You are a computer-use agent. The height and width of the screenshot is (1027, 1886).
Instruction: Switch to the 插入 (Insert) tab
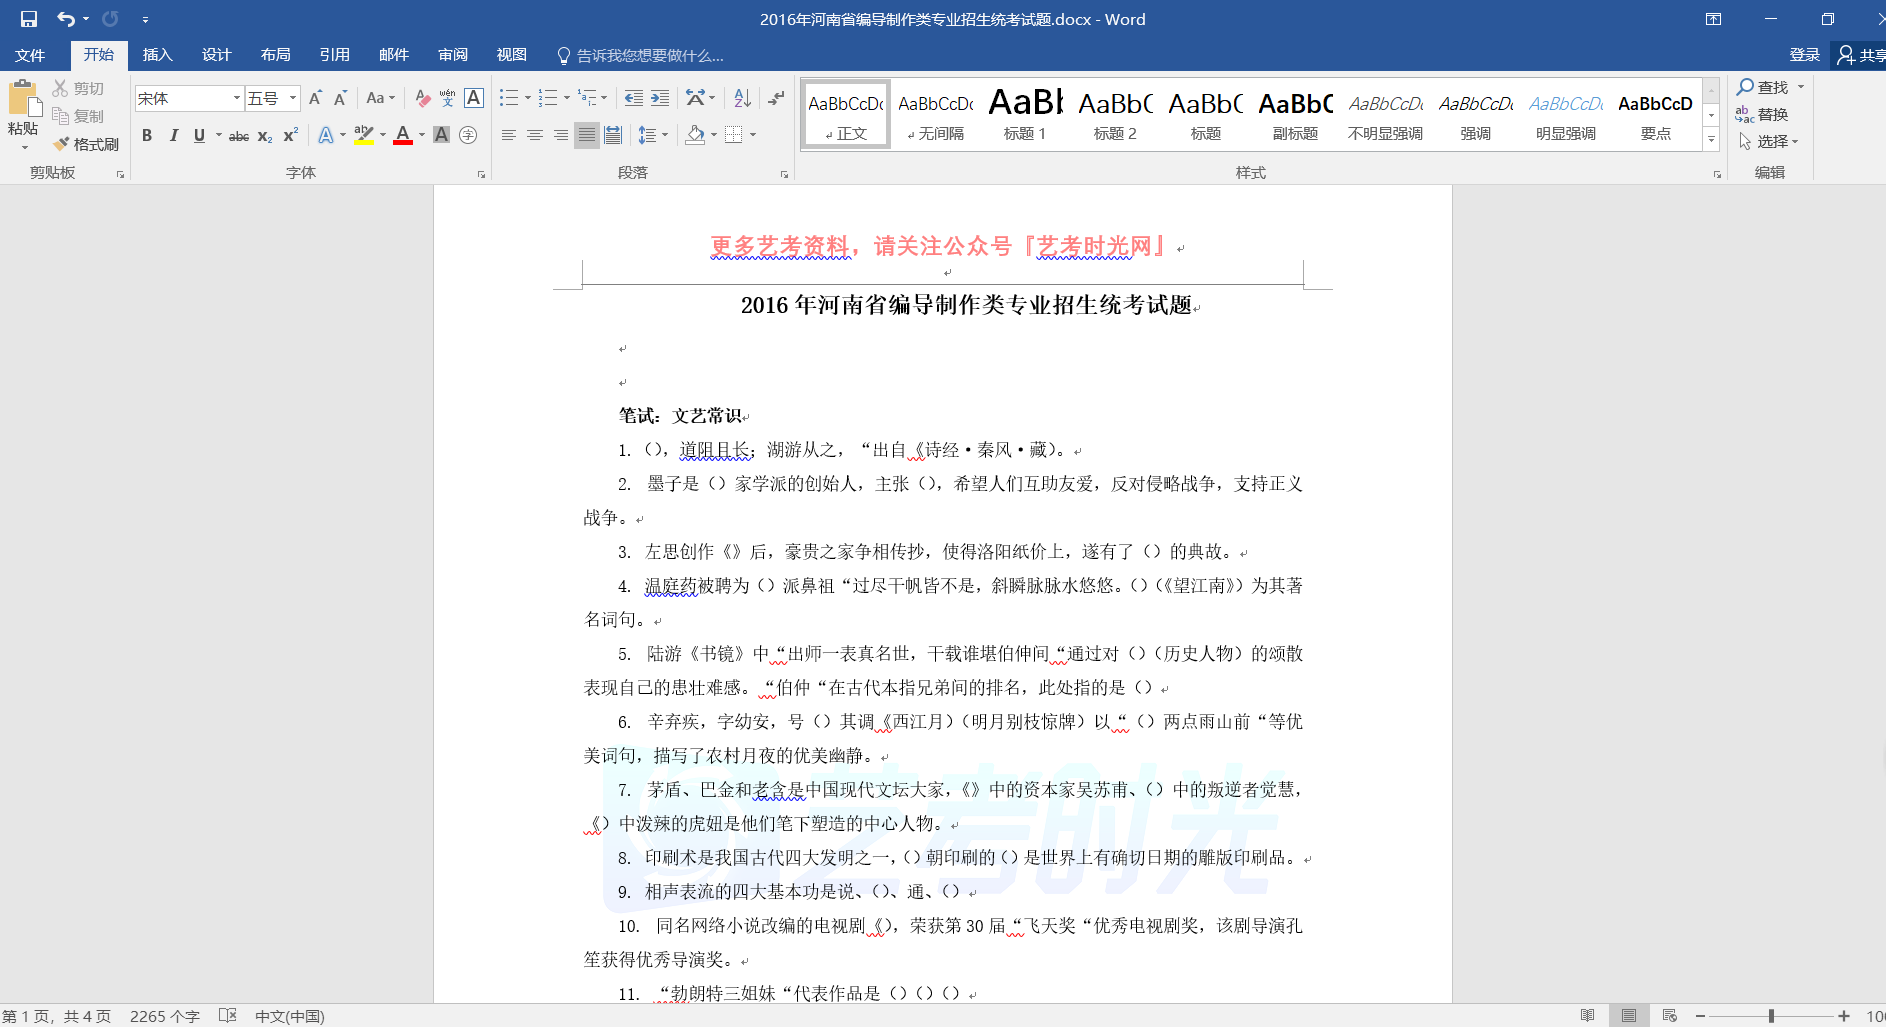pos(157,55)
